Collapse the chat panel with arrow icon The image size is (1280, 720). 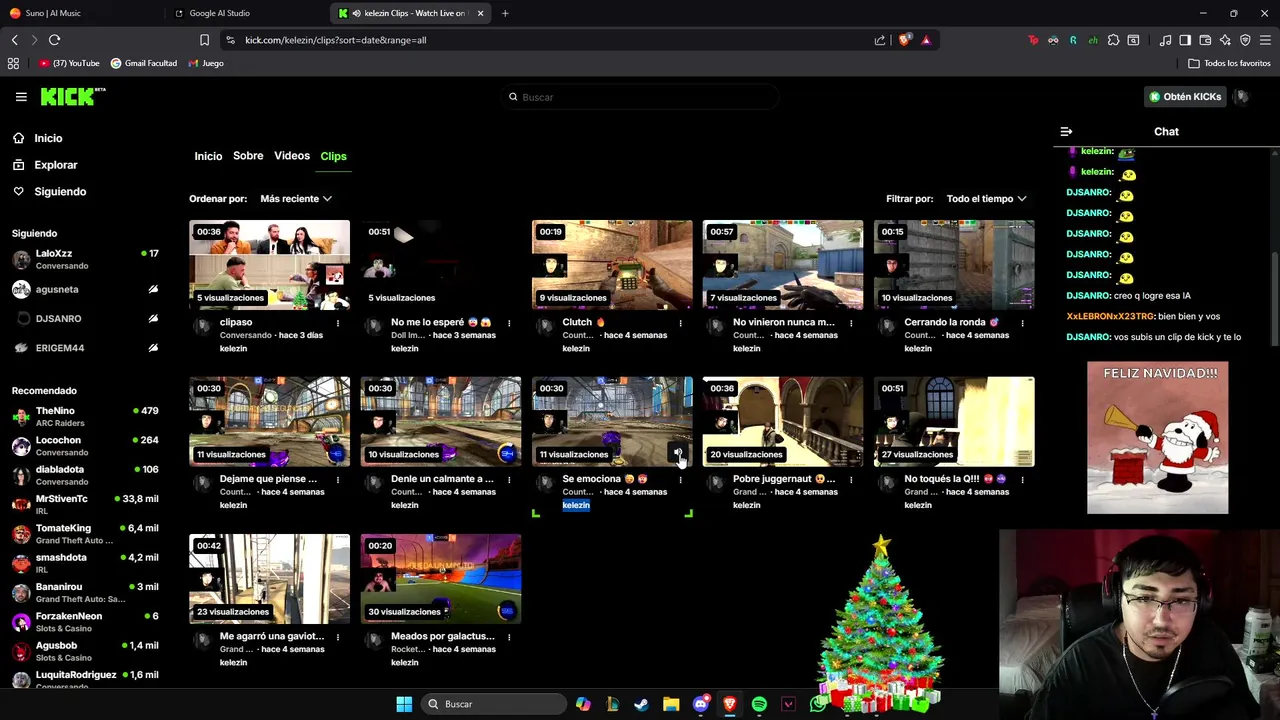click(x=1066, y=132)
